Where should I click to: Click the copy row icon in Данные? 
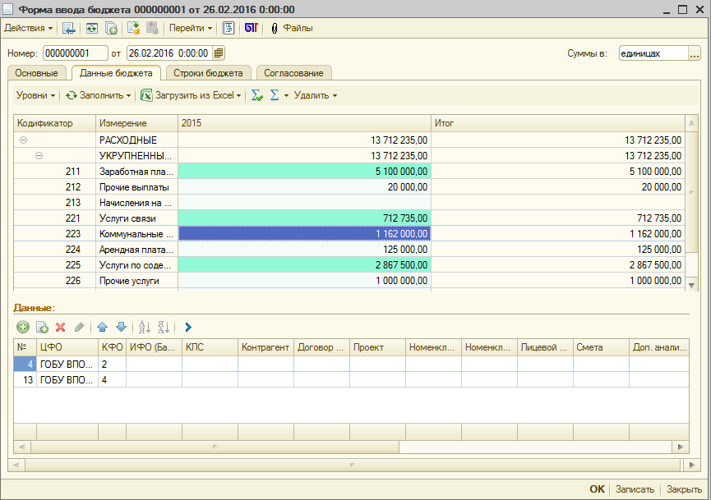coord(42,327)
